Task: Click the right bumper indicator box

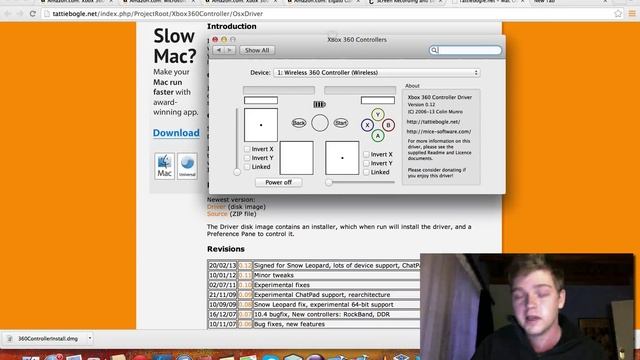Action: pyautogui.click(x=378, y=100)
